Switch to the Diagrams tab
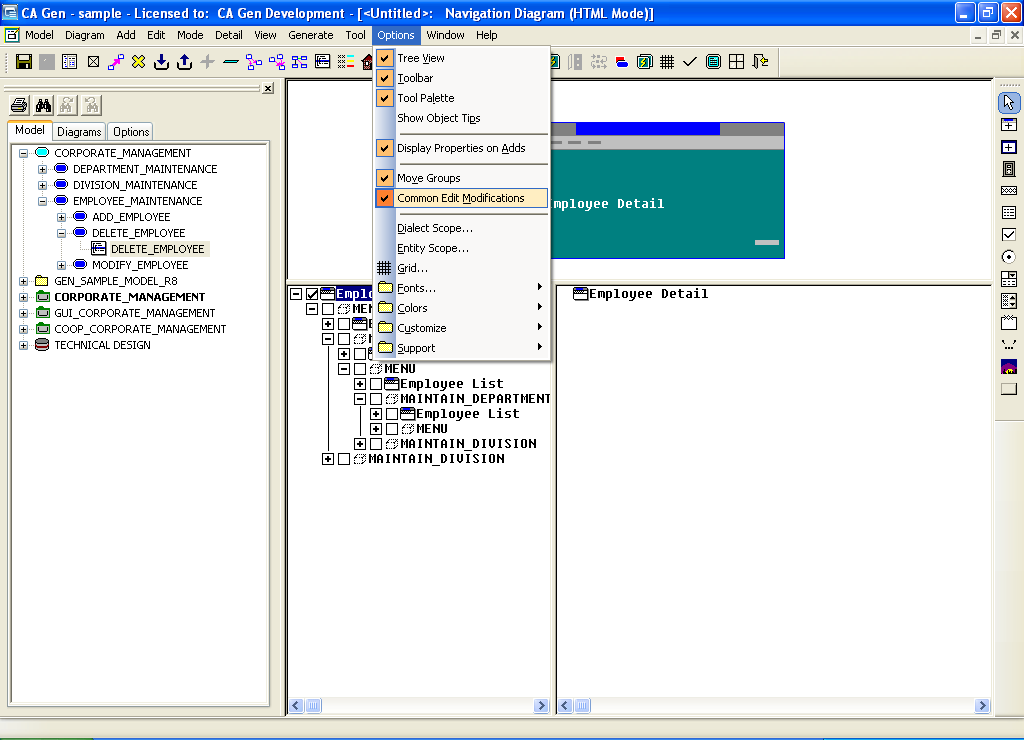This screenshot has width=1024, height=740. tap(79, 132)
